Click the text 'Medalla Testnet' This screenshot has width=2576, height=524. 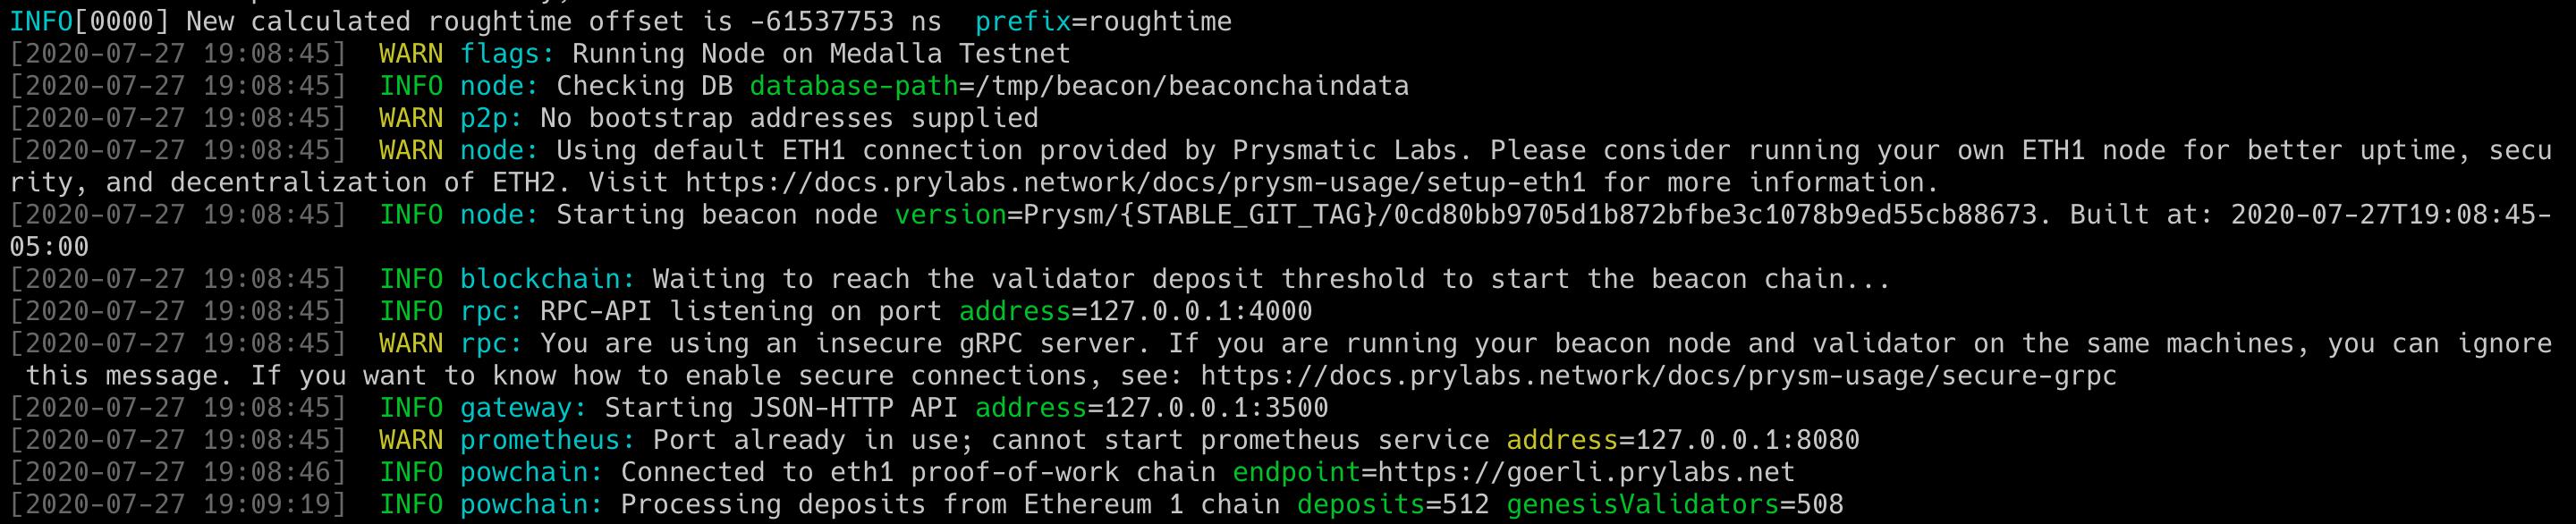tap(950, 54)
